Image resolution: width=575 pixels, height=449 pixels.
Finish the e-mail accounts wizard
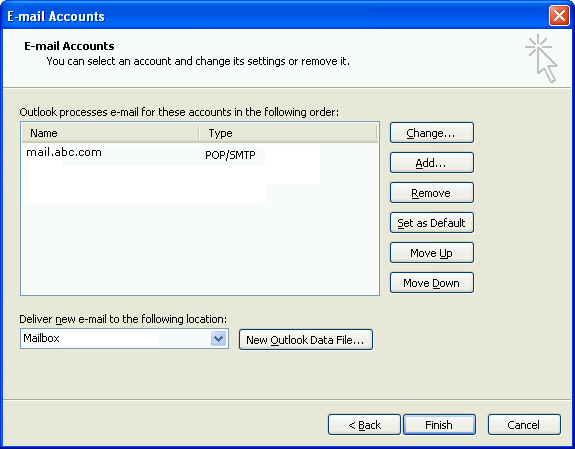[x=439, y=425]
